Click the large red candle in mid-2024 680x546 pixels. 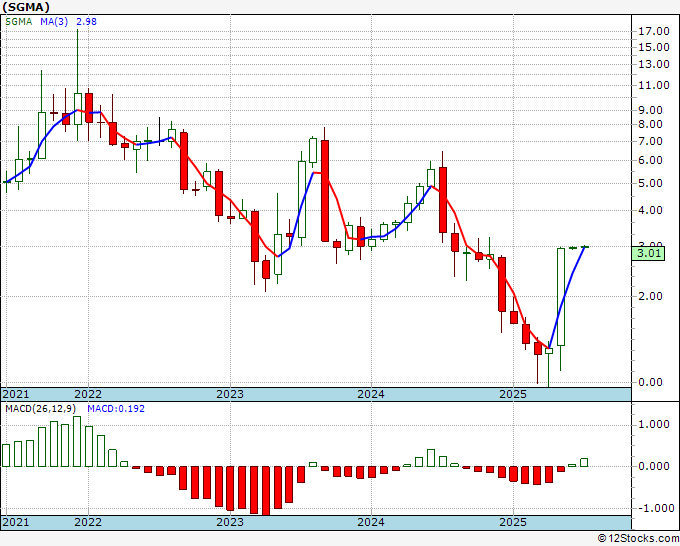[443, 200]
